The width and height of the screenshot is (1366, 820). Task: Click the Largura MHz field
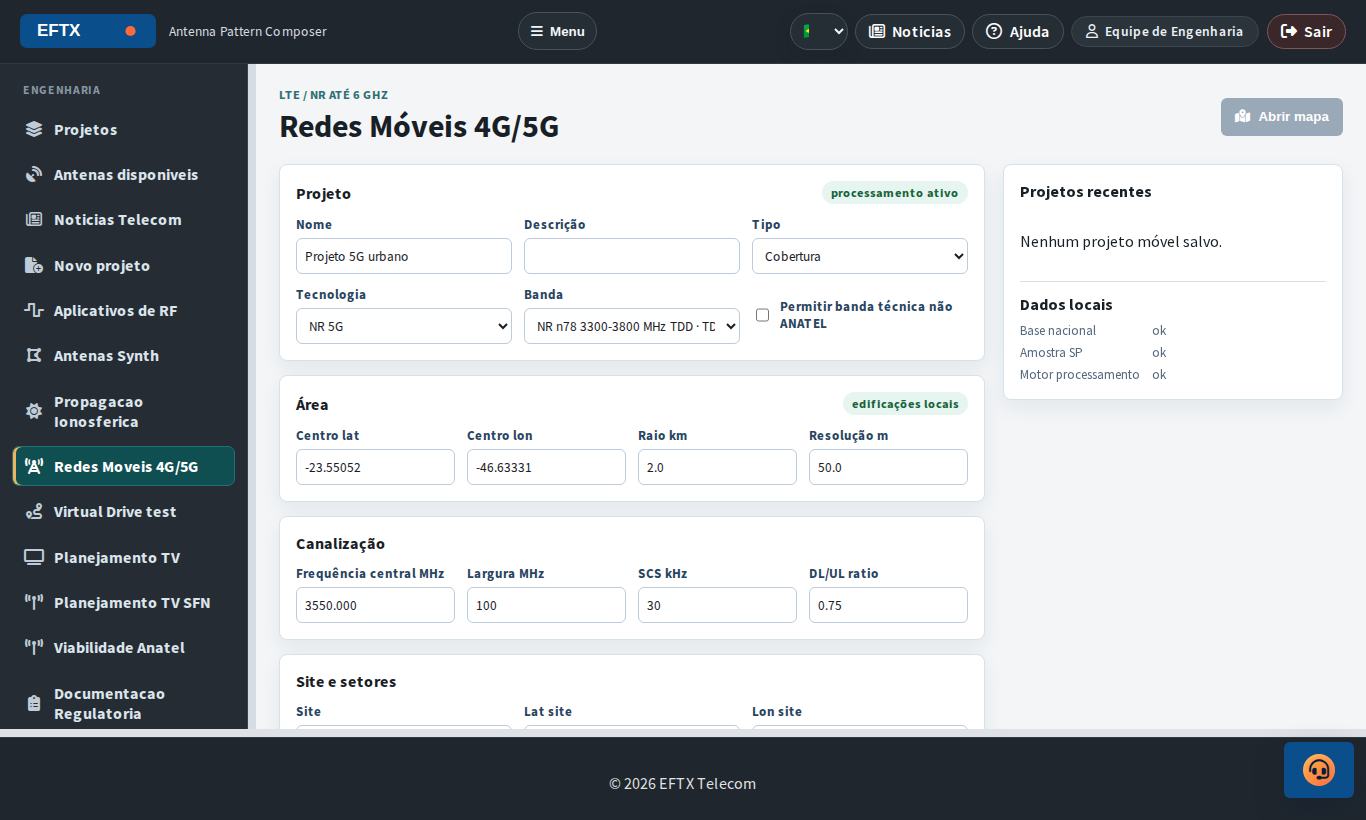(546, 605)
